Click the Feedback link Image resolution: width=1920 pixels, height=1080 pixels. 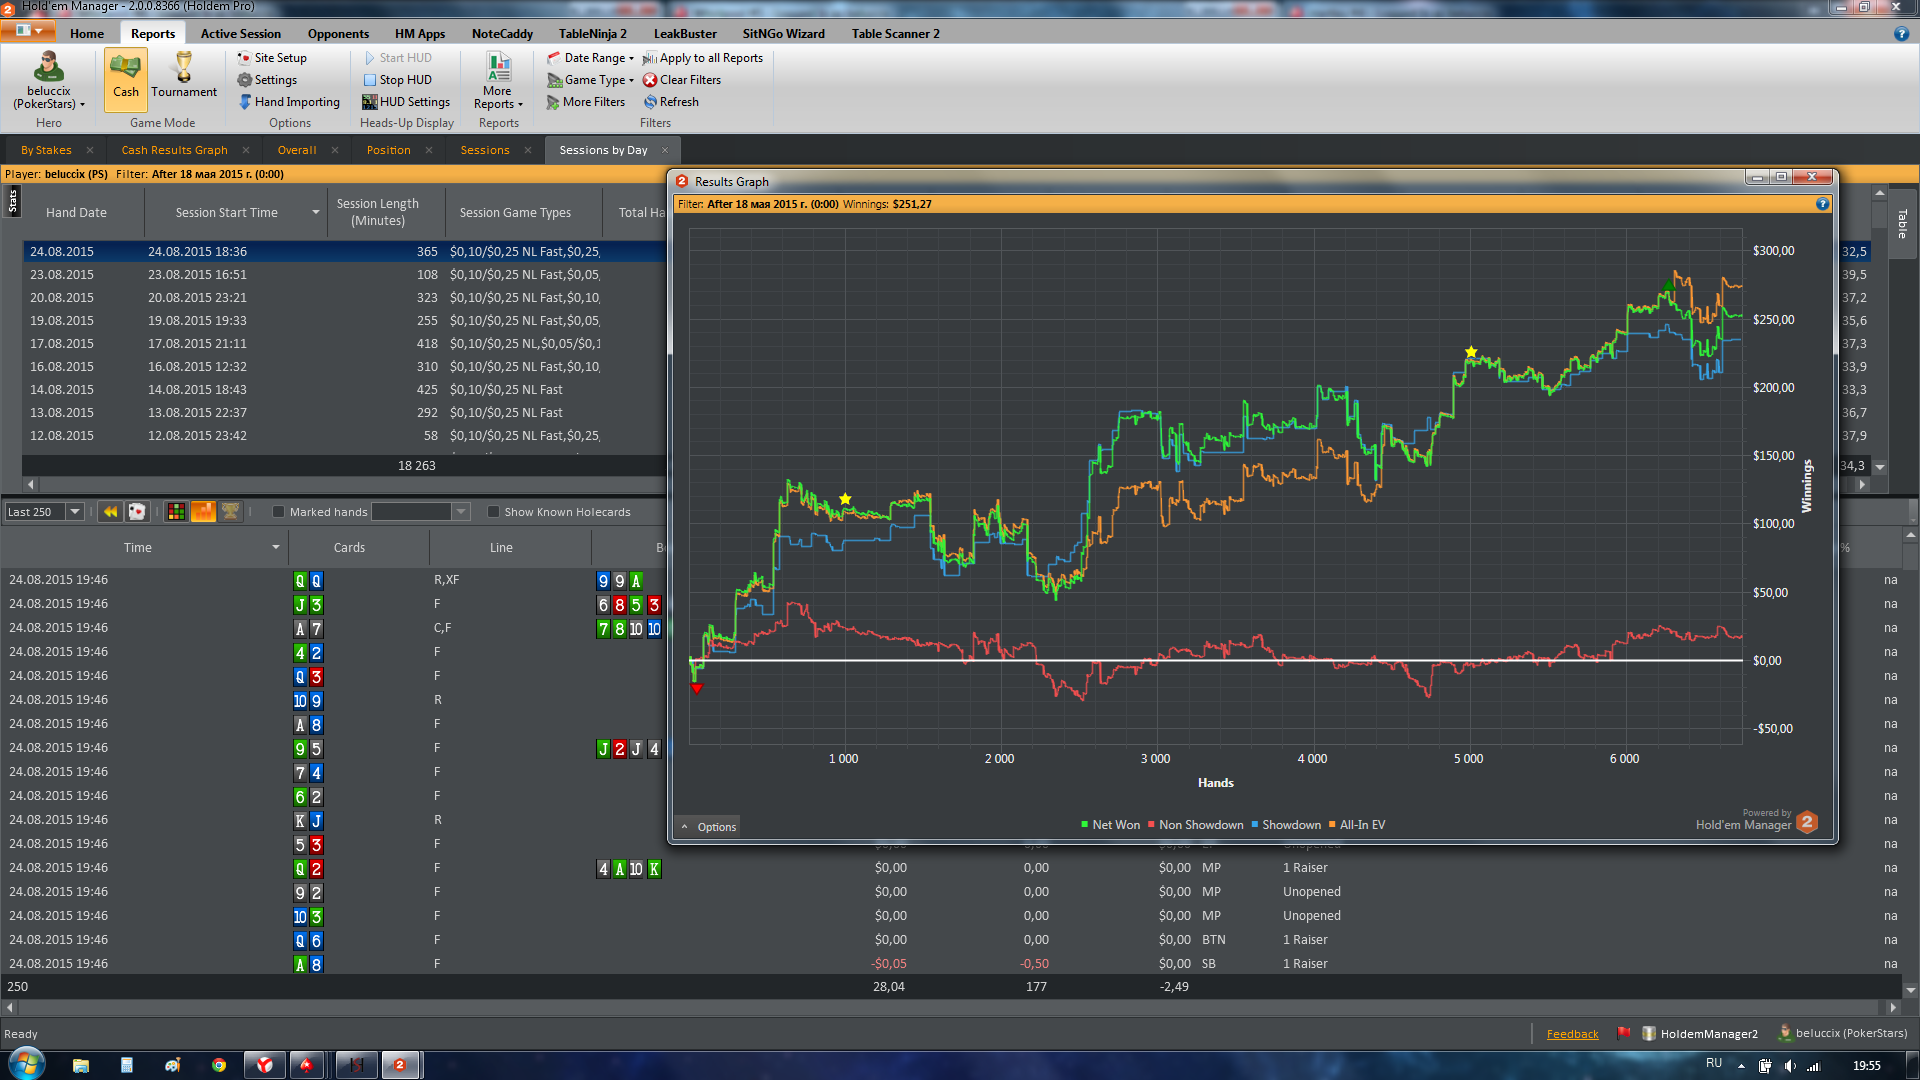(1572, 1034)
